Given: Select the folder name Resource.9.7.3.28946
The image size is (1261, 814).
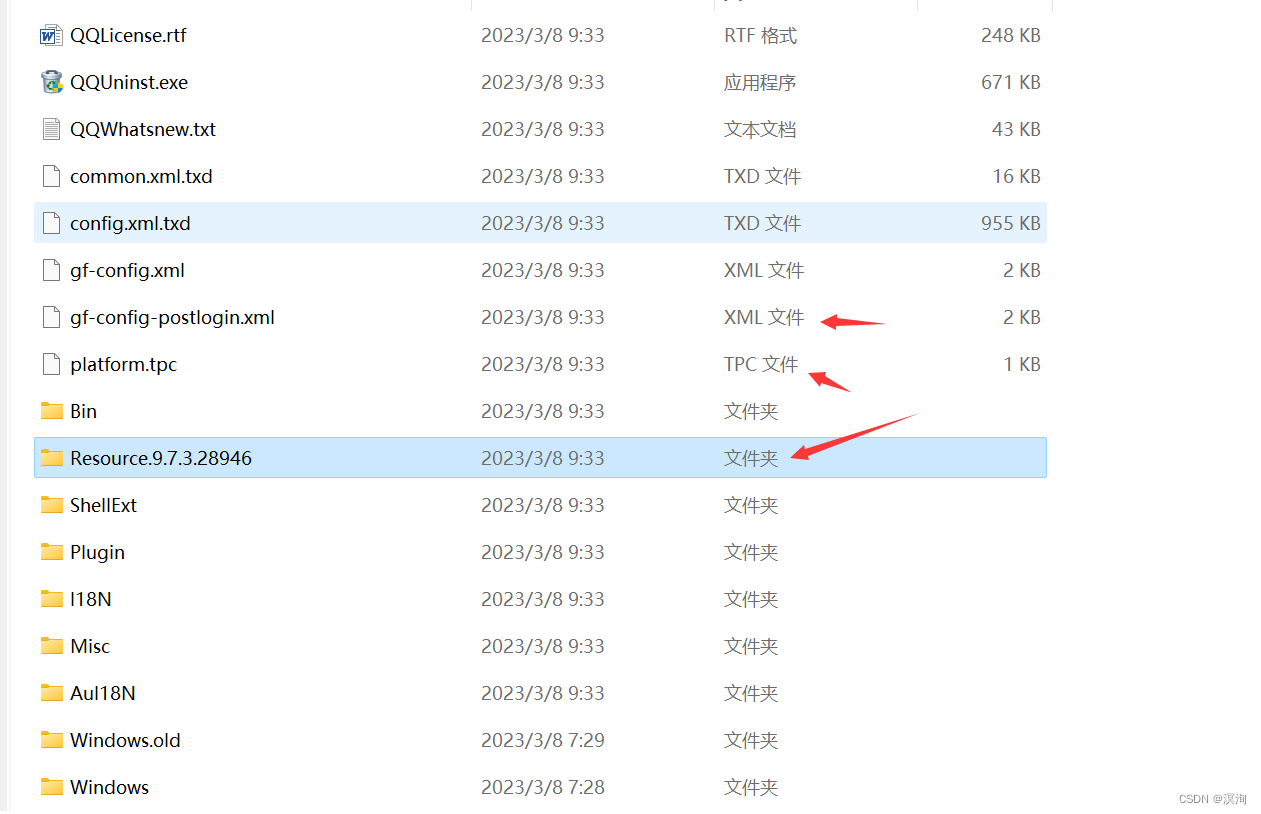Looking at the screenshot, I should 161,458.
